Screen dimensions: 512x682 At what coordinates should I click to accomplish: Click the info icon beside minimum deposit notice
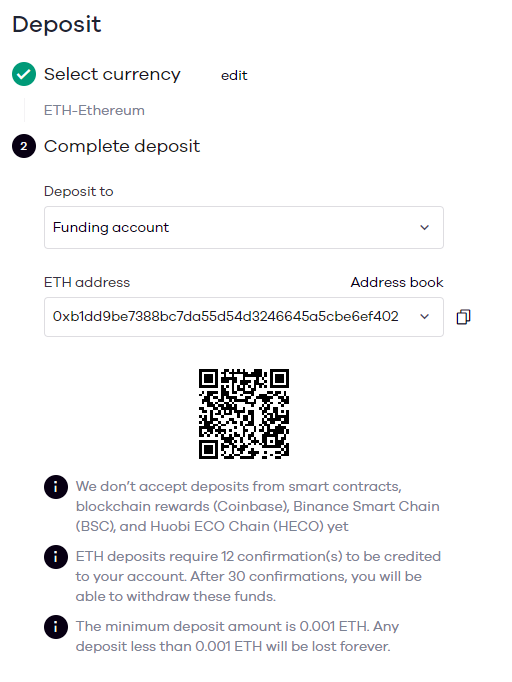tap(56, 627)
